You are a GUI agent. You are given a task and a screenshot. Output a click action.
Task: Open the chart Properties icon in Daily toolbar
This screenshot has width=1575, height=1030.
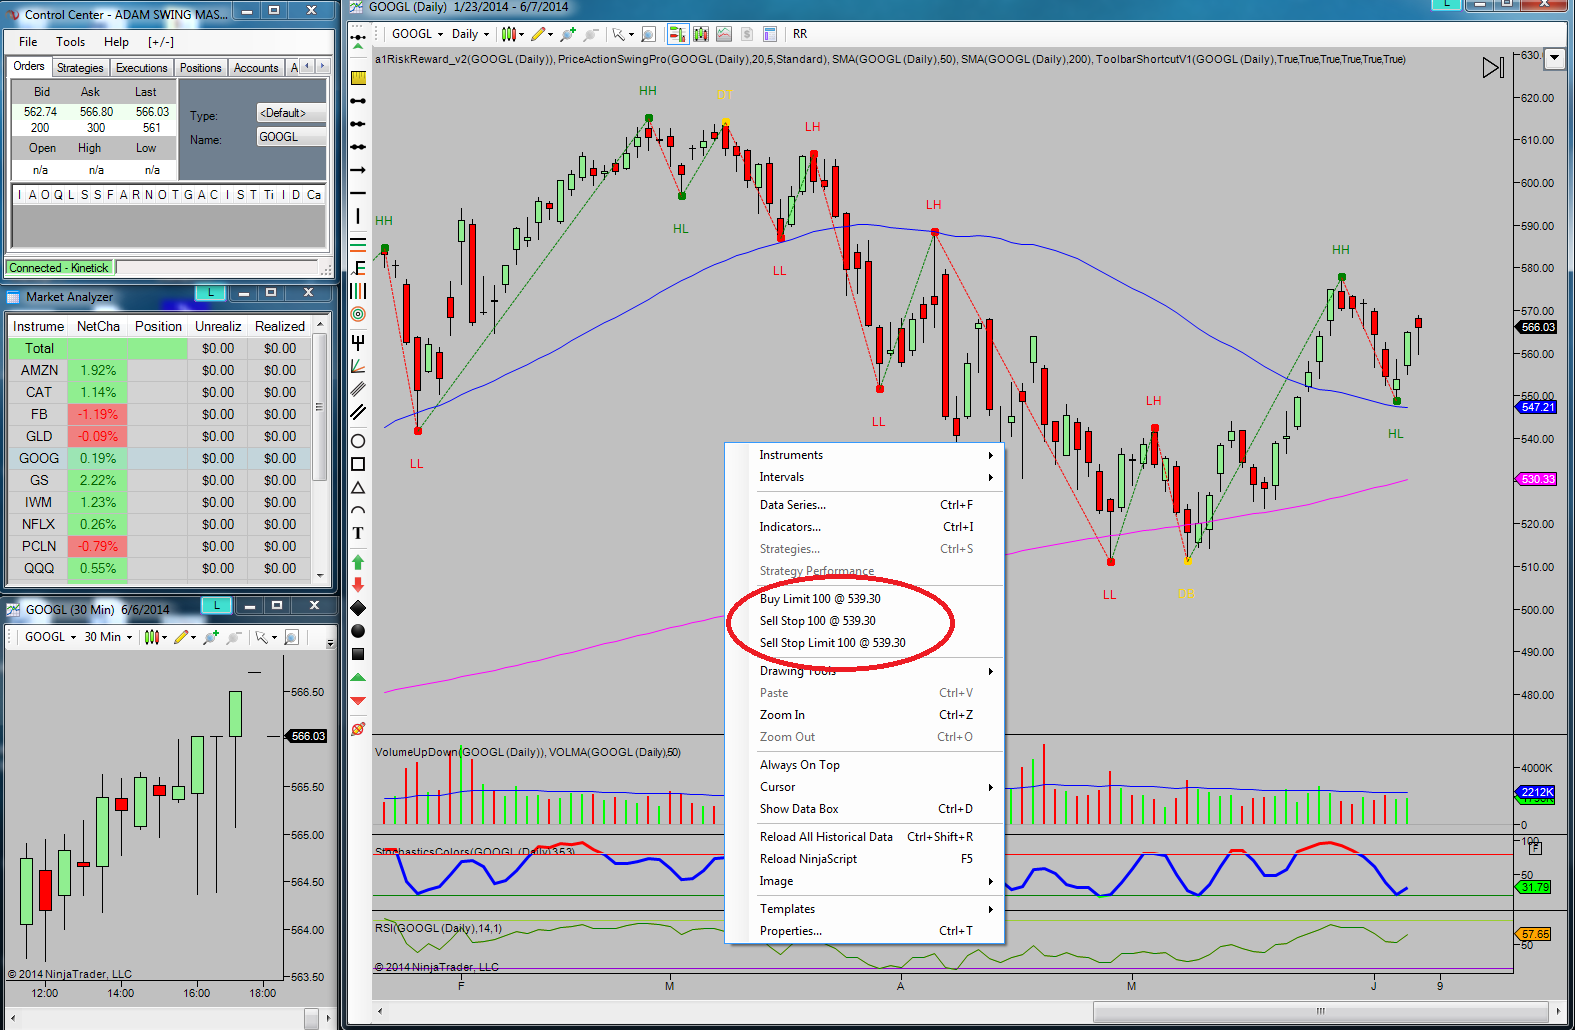click(770, 34)
